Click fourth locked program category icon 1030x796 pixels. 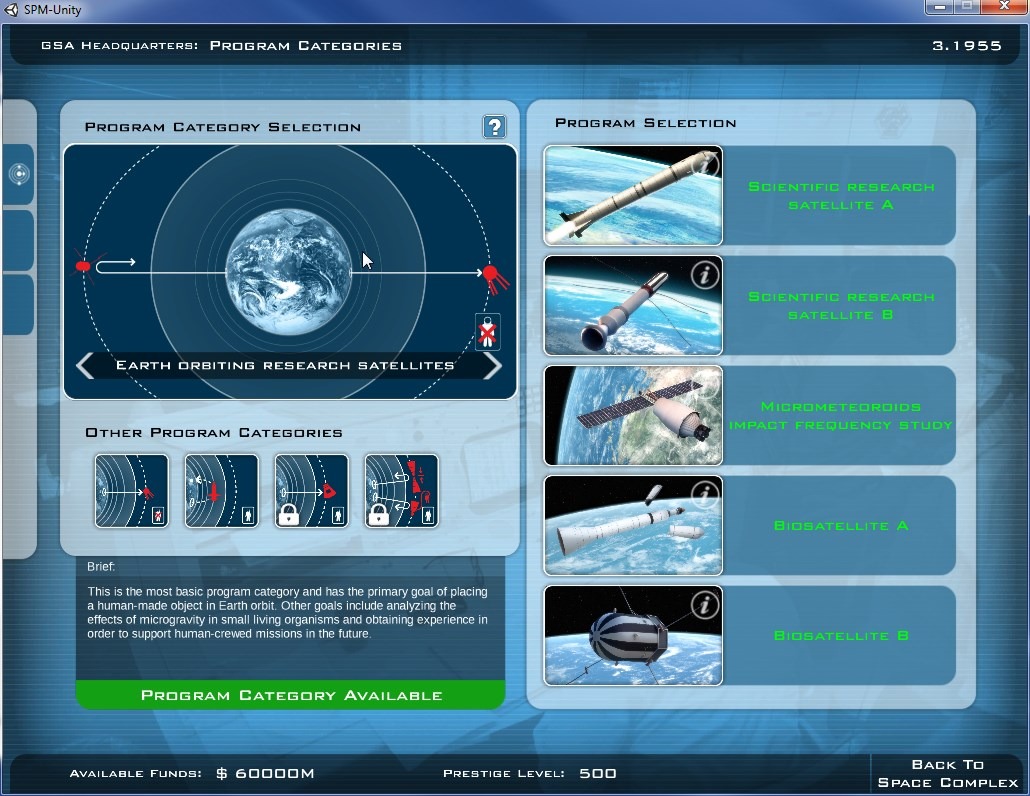[x=402, y=490]
